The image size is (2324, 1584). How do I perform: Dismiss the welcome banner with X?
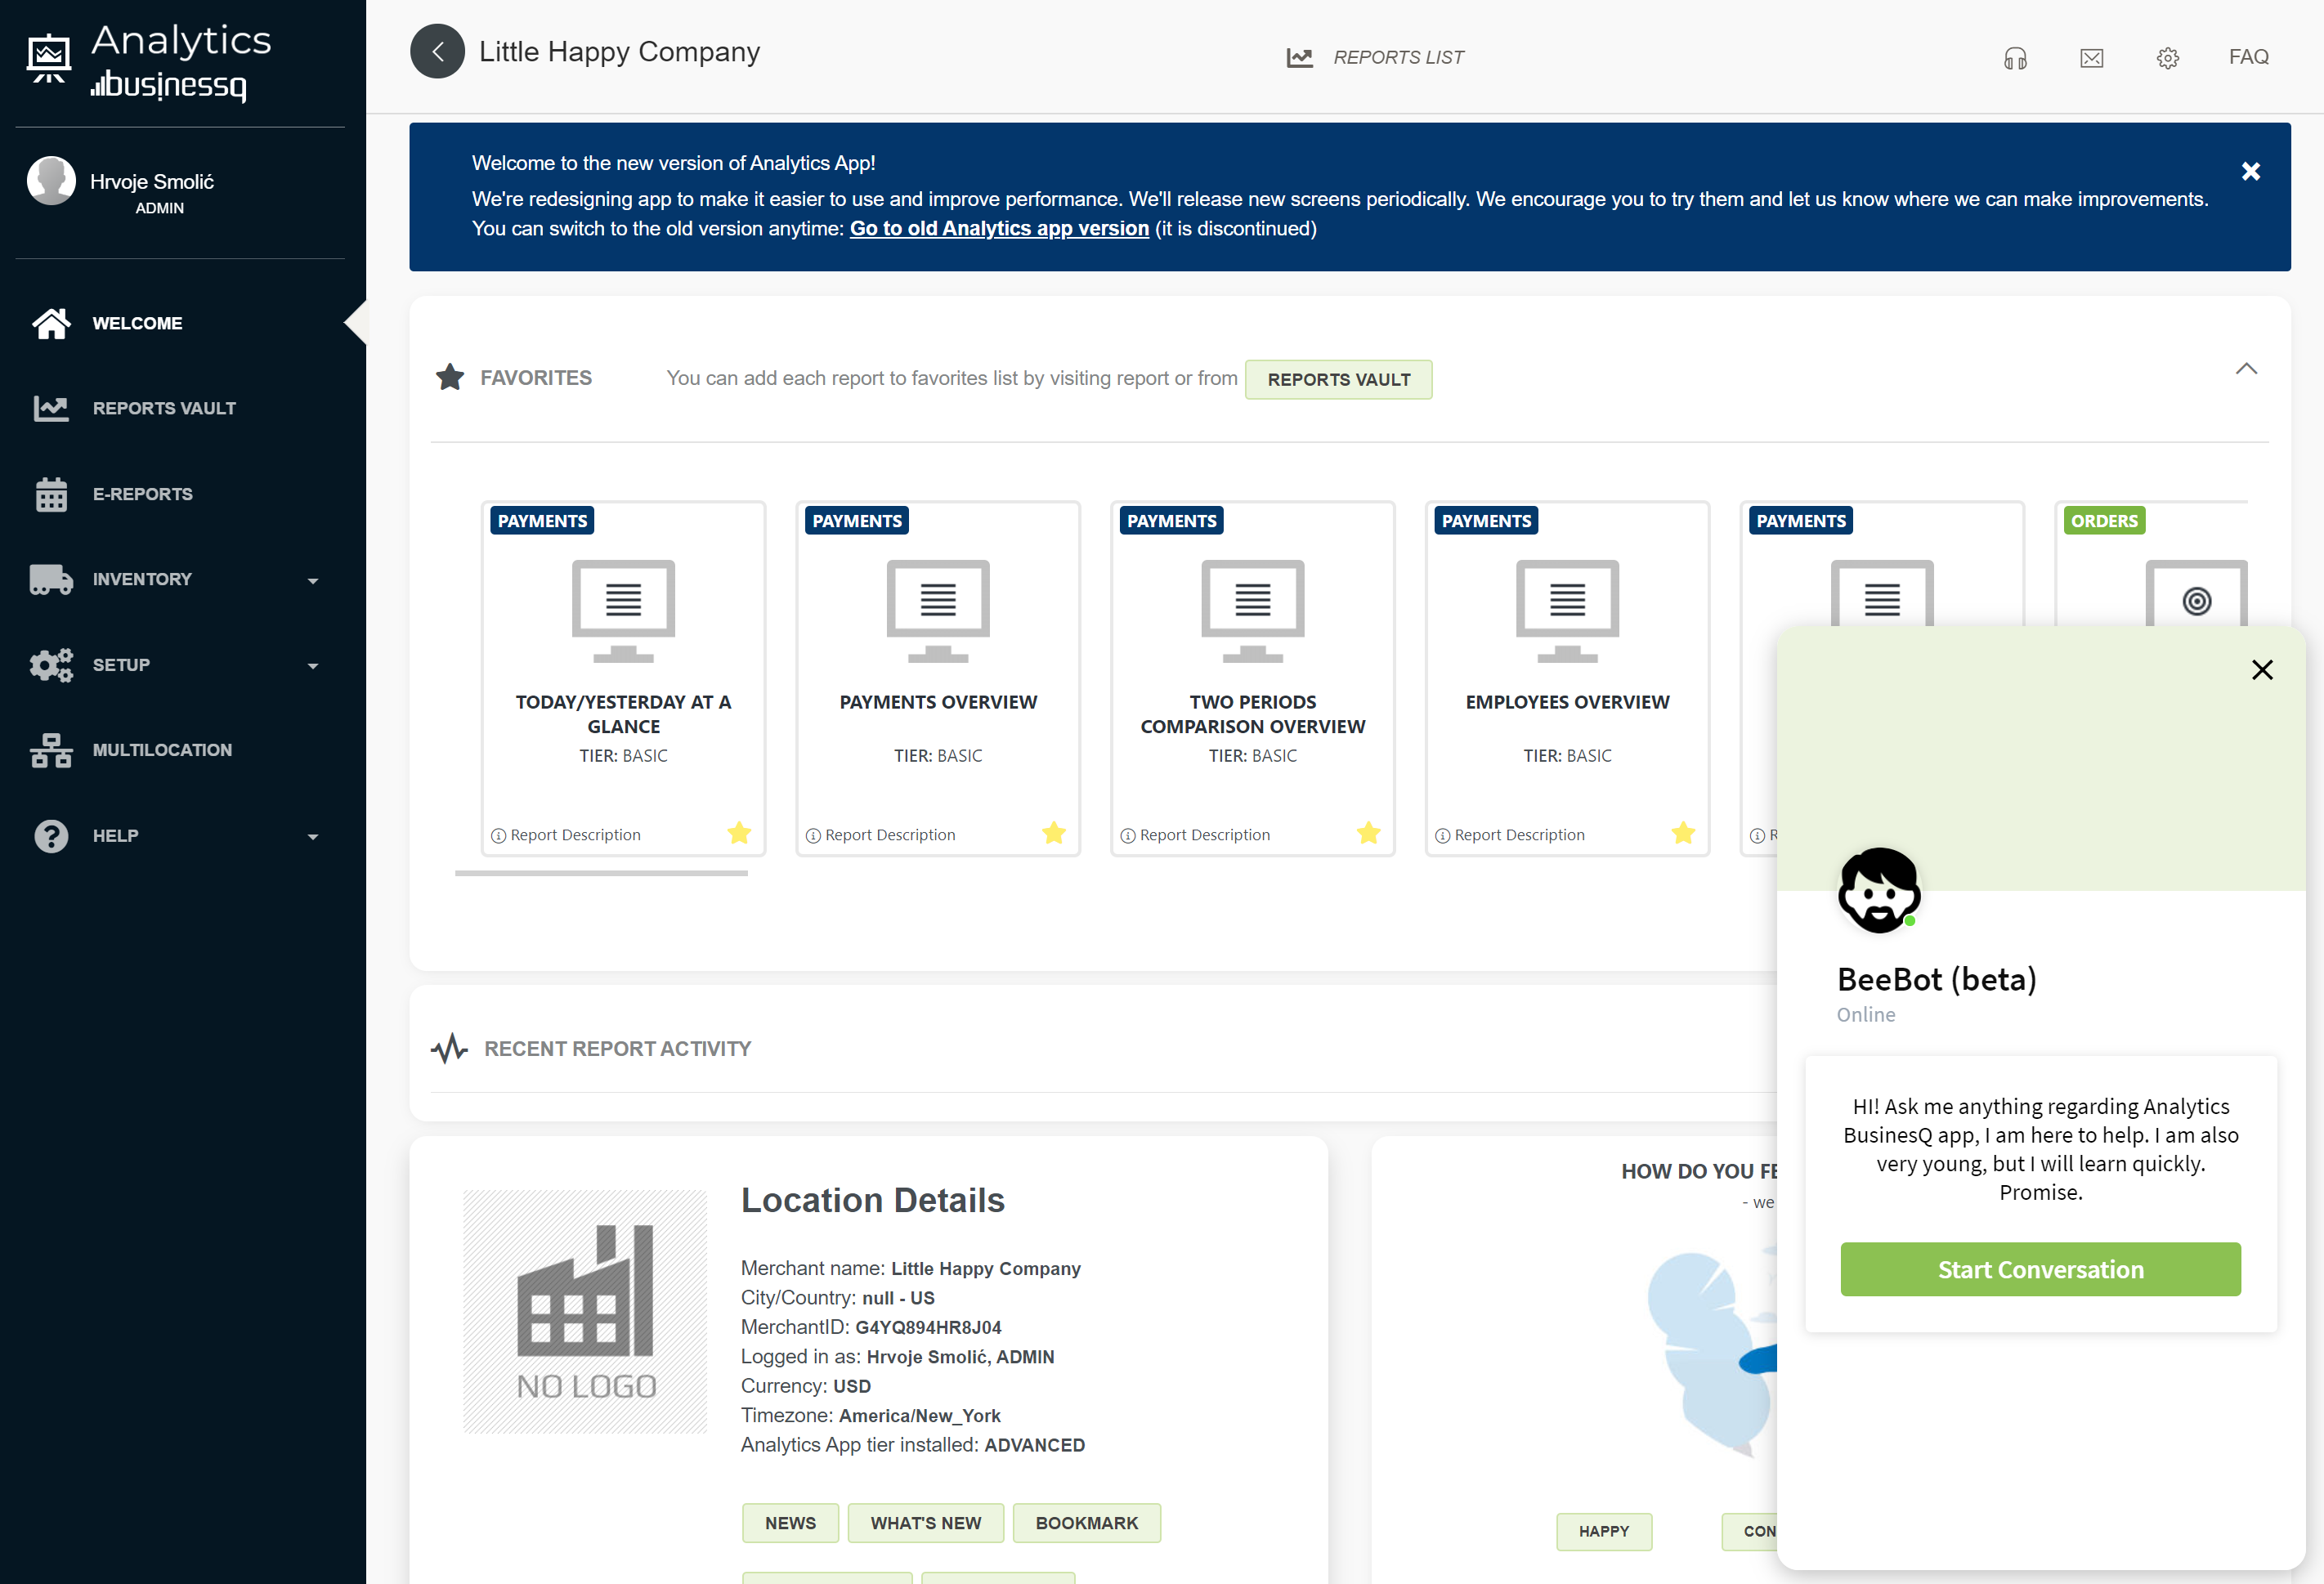pyautogui.click(x=2250, y=171)
